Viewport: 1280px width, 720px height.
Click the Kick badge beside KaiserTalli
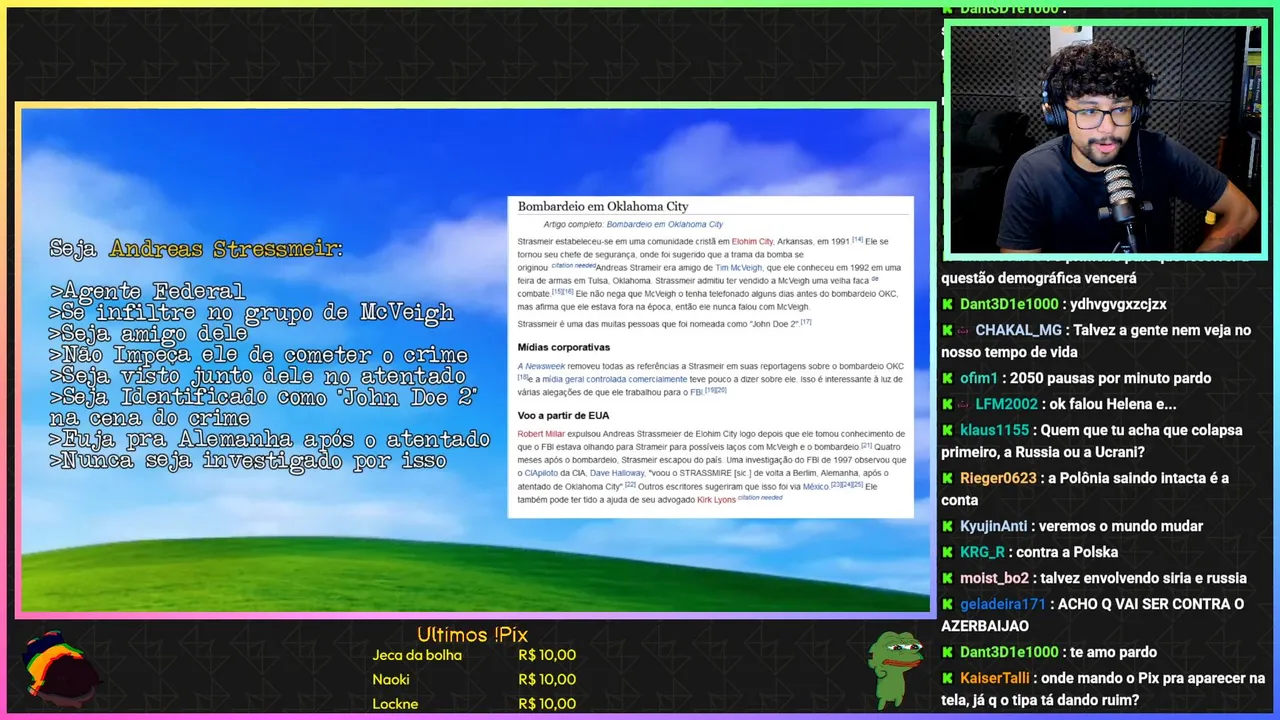pos(947,678)
